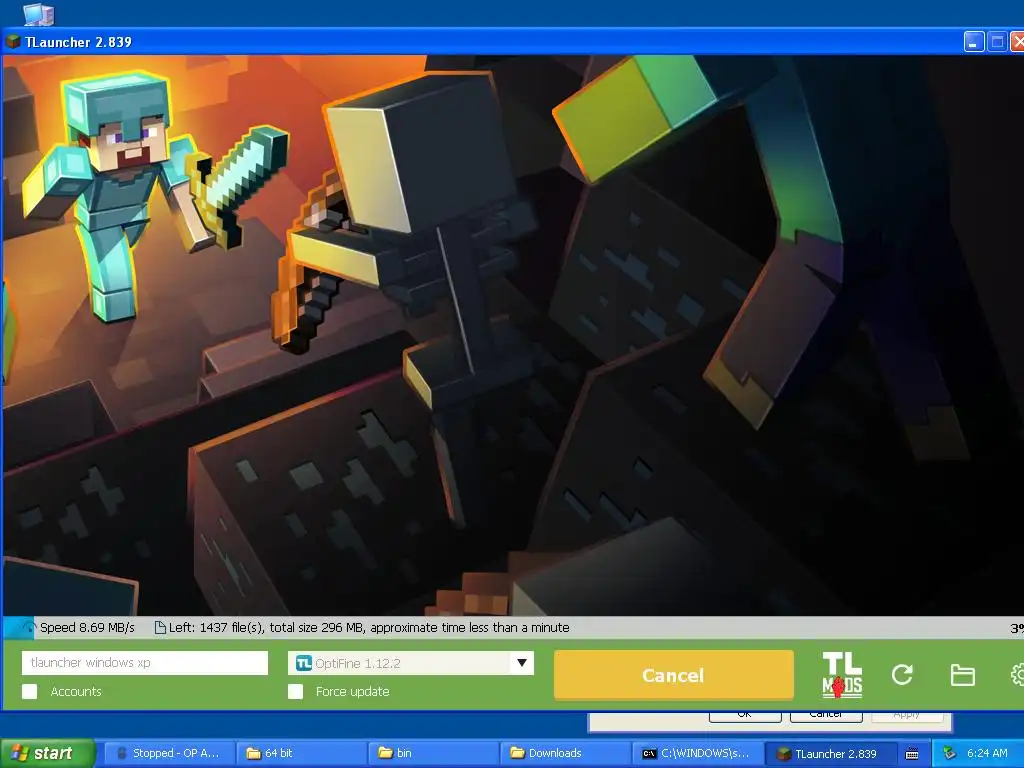Minimize the TLauncher window
This screenshot has height=768, width=1024.
[974, 42]
